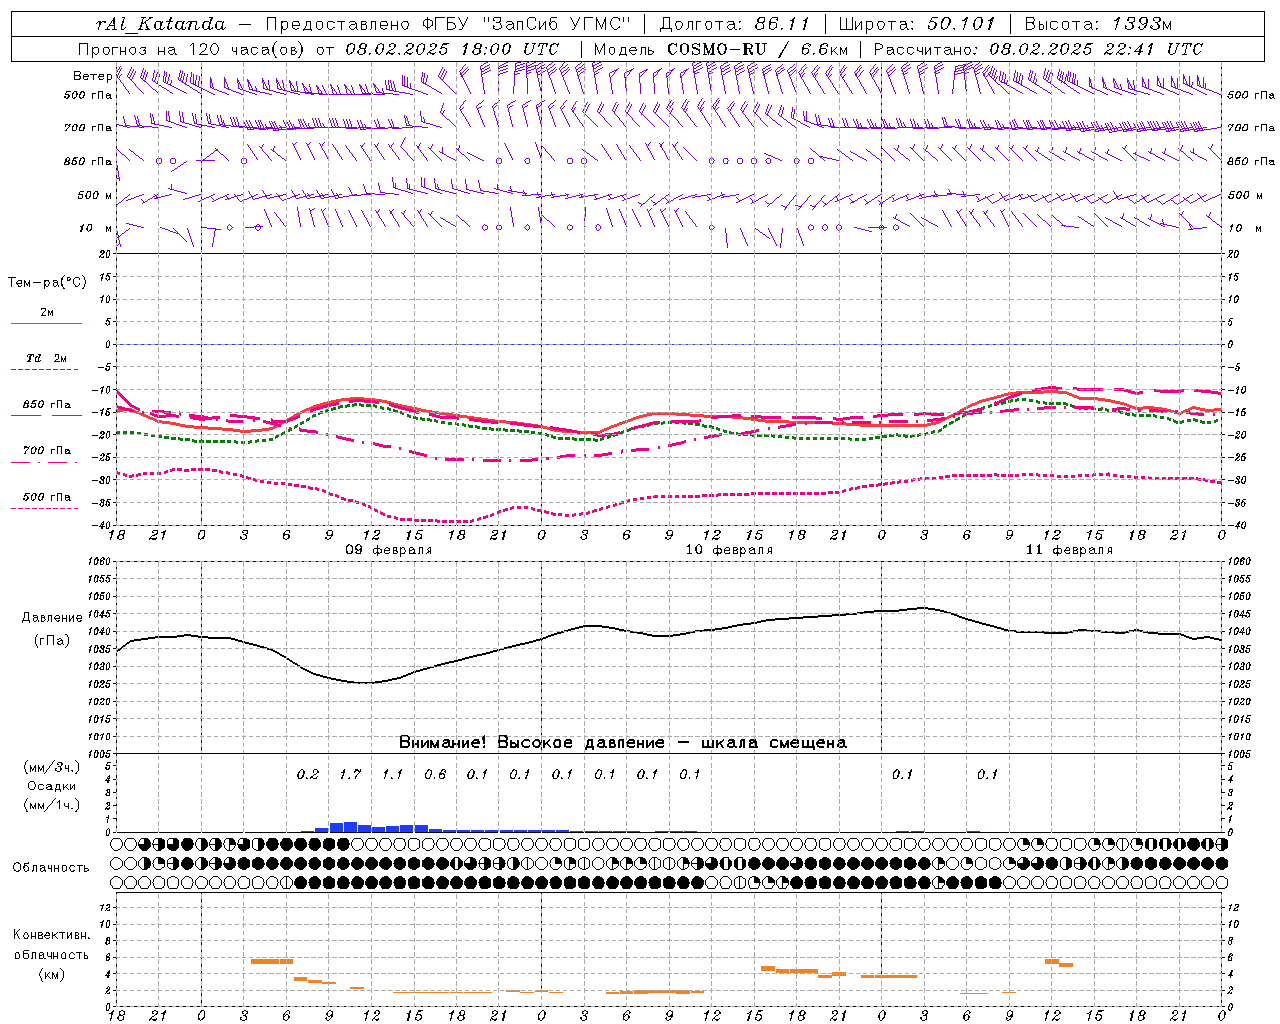Click the model label COSMO-RU / 6.6км
The height and width of the screenshot is (1024, 1280).
point(757,49)
